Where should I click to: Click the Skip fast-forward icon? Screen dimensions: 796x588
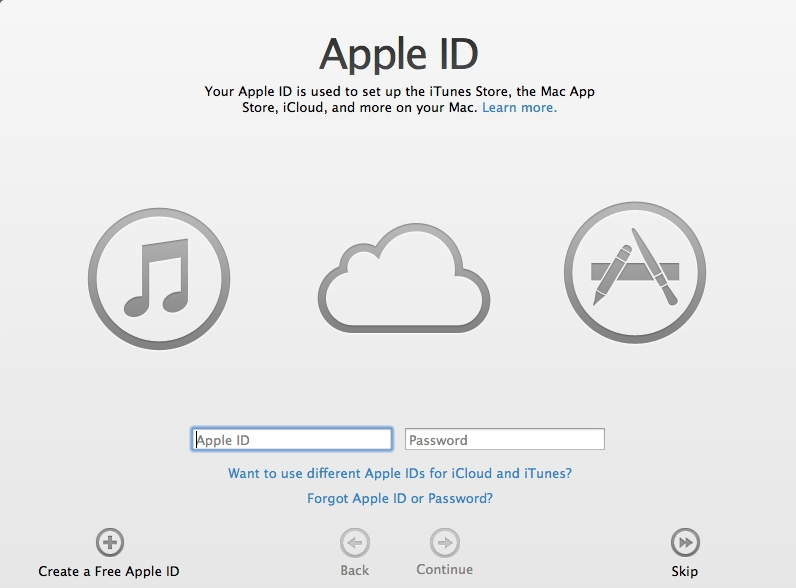[x=685, y=543]
